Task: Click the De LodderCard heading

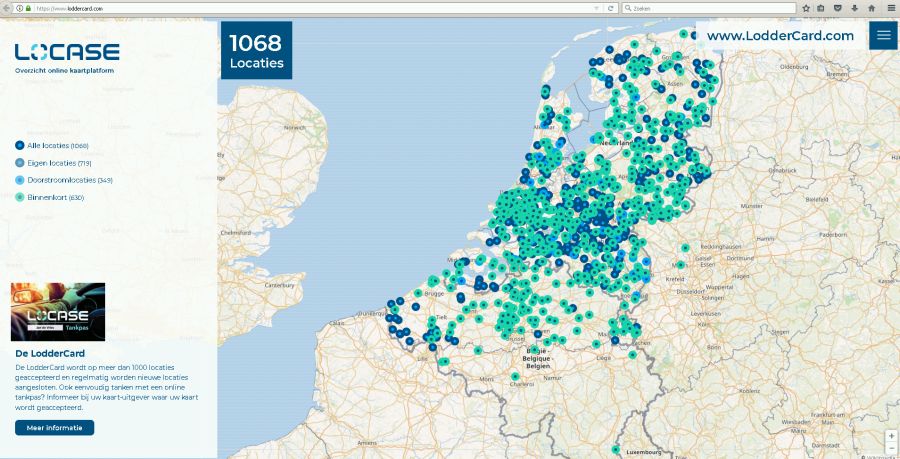Action: point(50,353)
